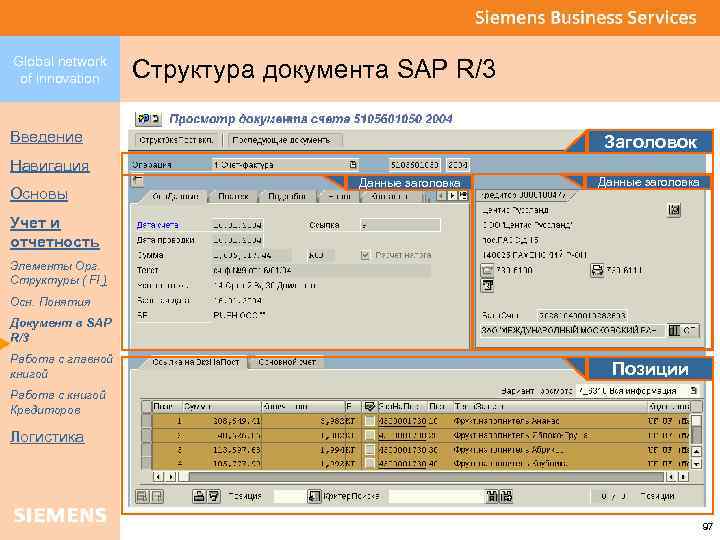The height and width of the screenshot is (540, 720).
Task: Switch to the Платеж tab
Action: point(233,197)
